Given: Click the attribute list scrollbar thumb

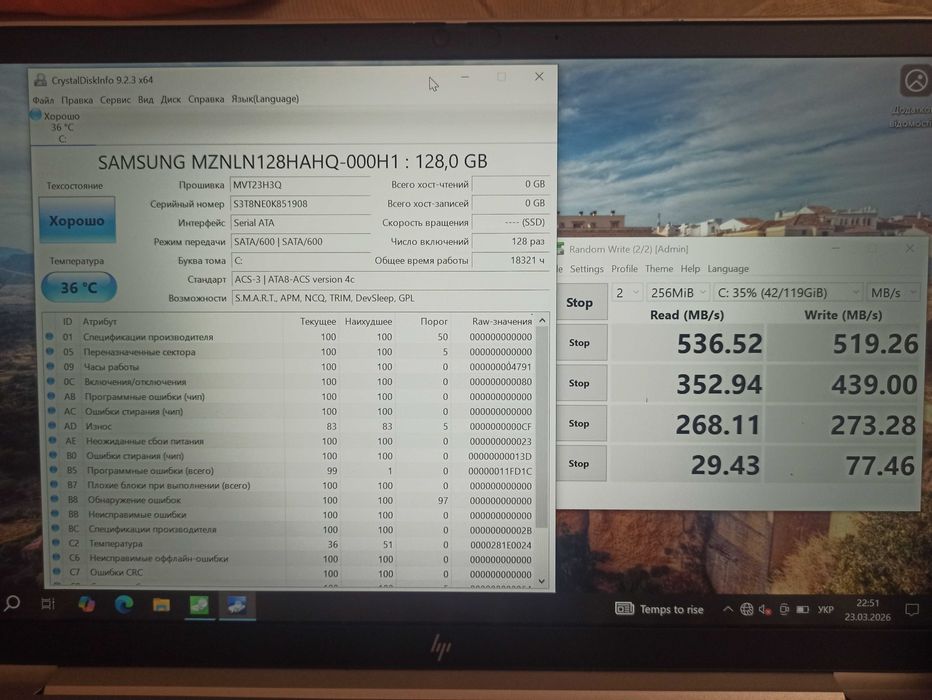Looking at the screenshot, I should click(x=541, y=427).
